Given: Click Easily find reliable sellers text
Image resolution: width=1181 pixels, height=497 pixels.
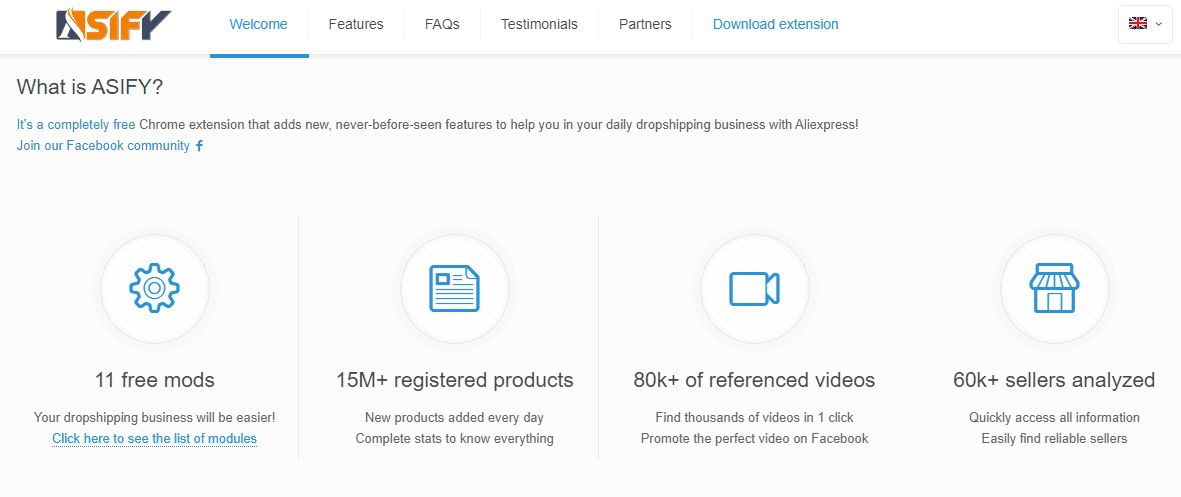Looking at the screenshot, I should [x=1054, y=438].
